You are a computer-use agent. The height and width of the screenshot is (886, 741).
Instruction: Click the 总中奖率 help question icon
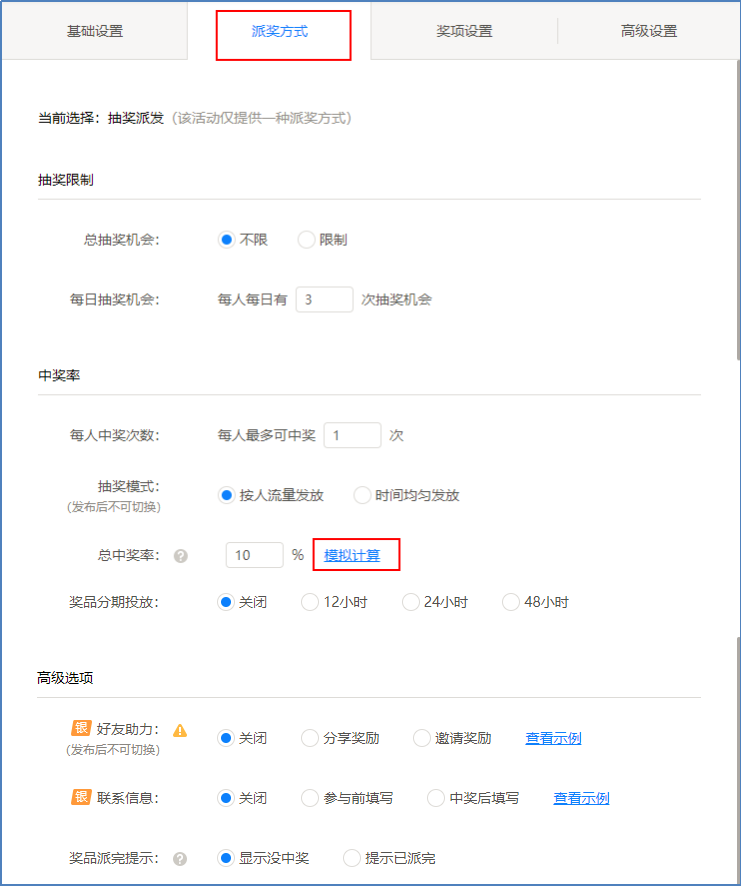click(180, 556)
